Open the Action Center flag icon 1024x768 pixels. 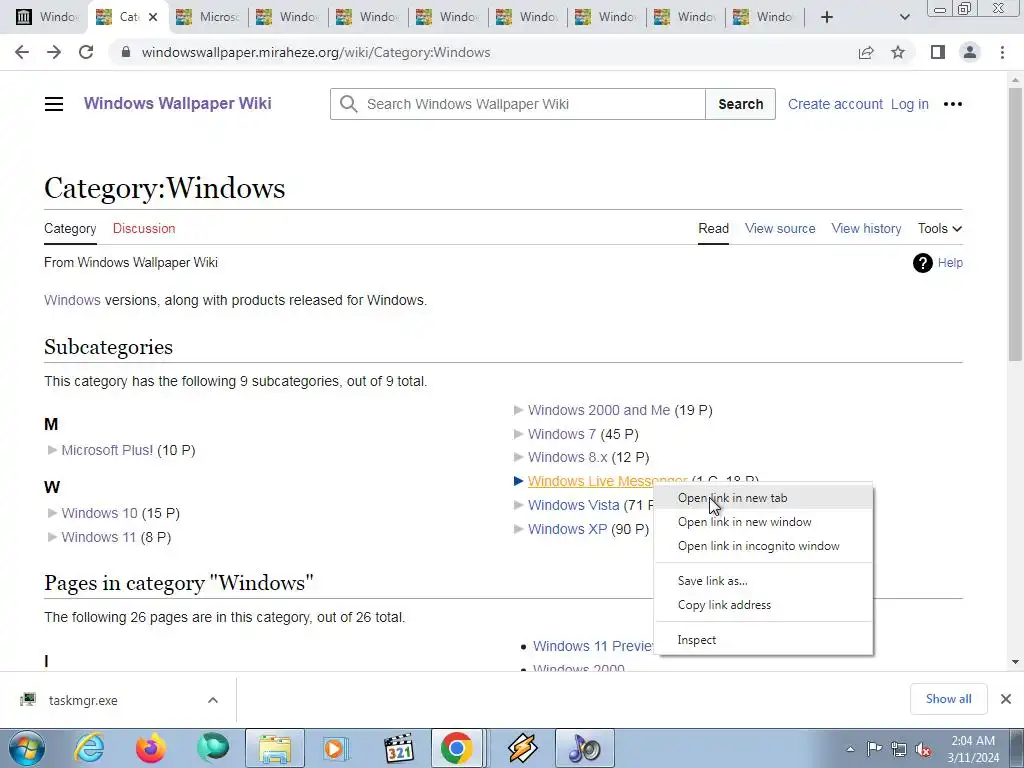point(874,749)
